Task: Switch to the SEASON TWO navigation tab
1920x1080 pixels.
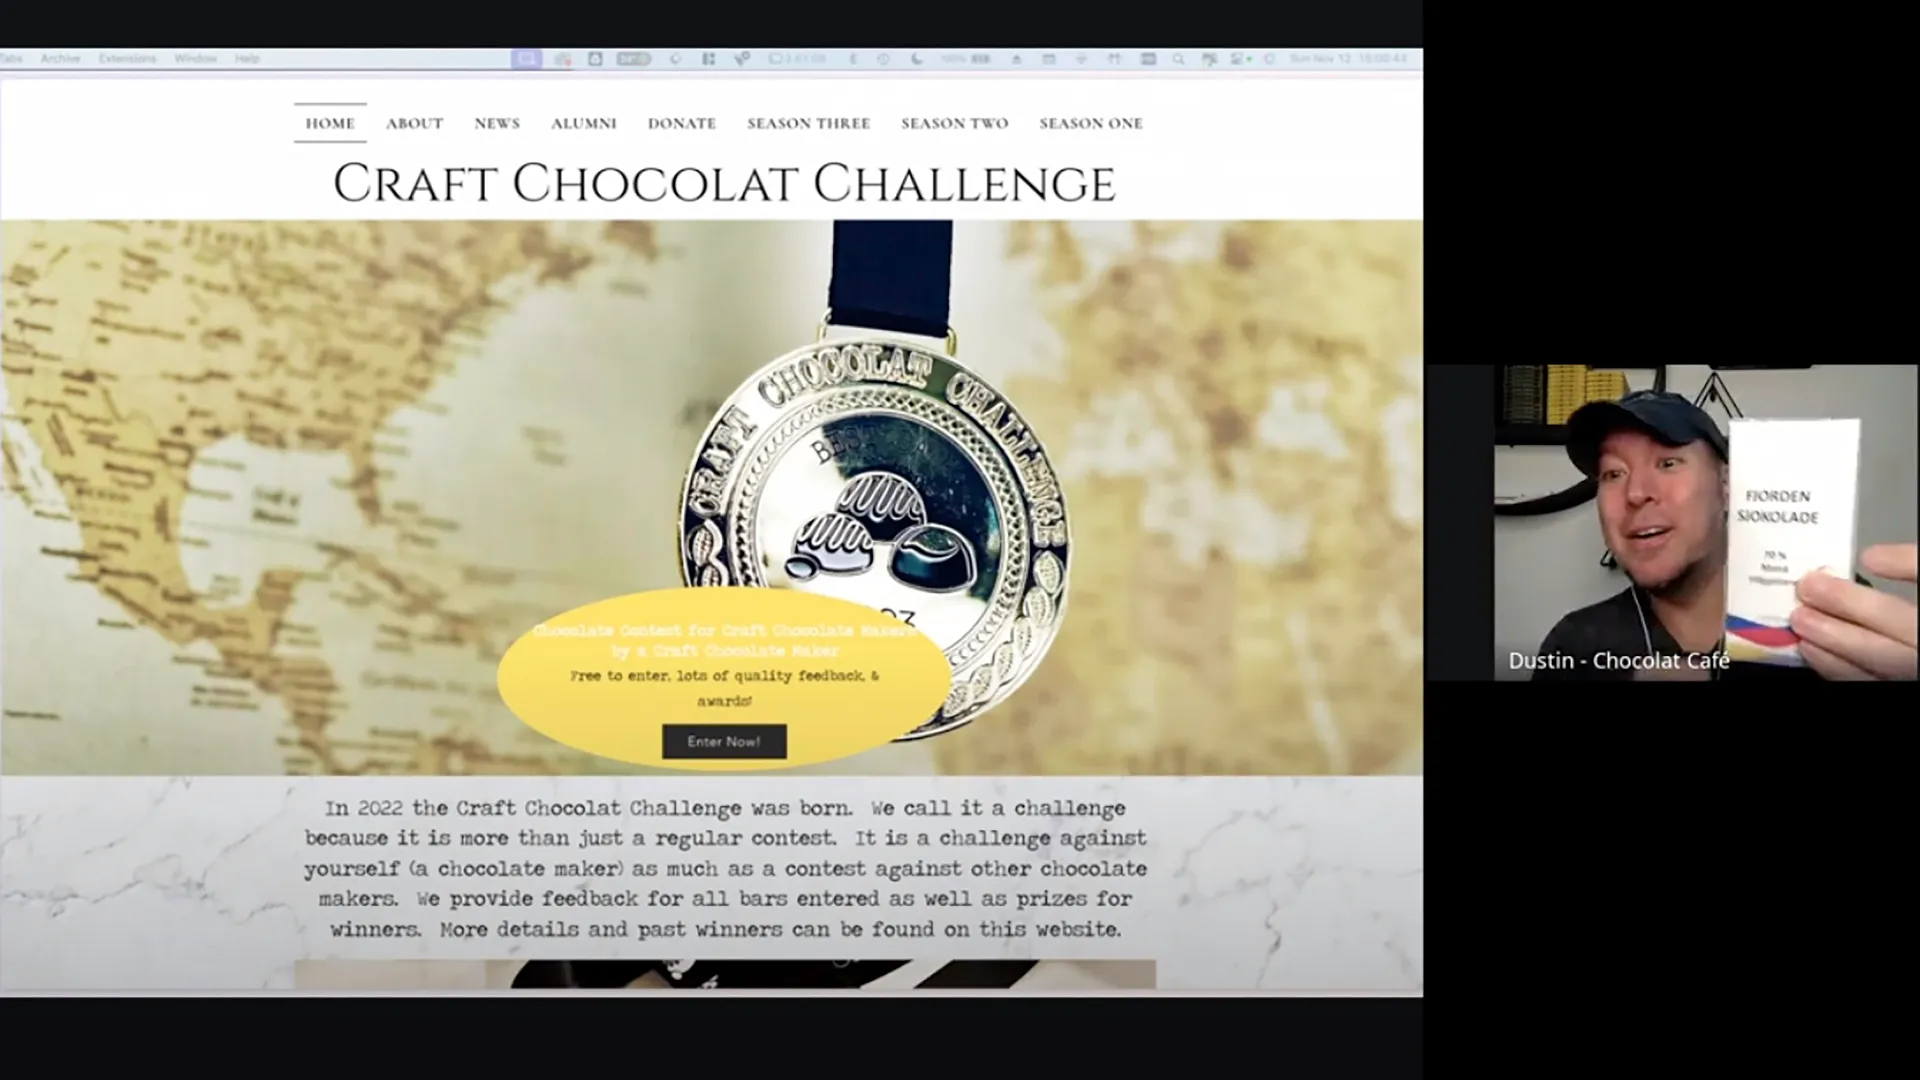Action: pyautogui.click(x=953, y=123)
